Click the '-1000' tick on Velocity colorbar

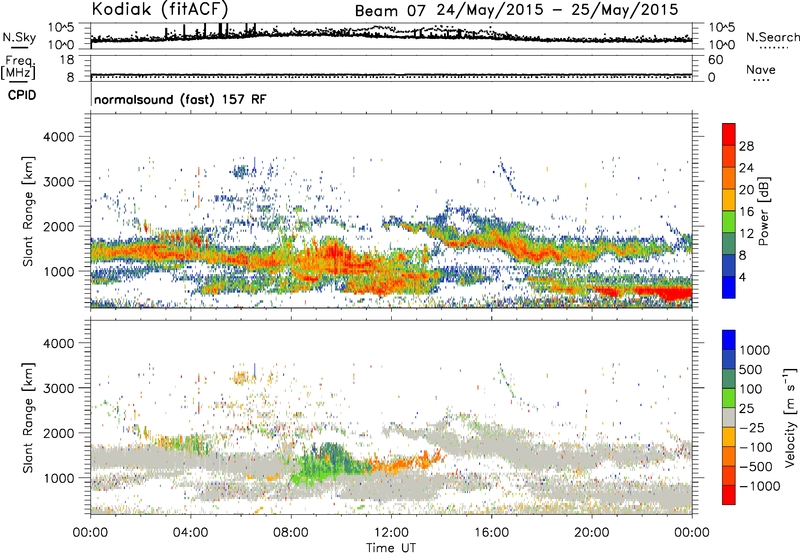pos(759,486)
